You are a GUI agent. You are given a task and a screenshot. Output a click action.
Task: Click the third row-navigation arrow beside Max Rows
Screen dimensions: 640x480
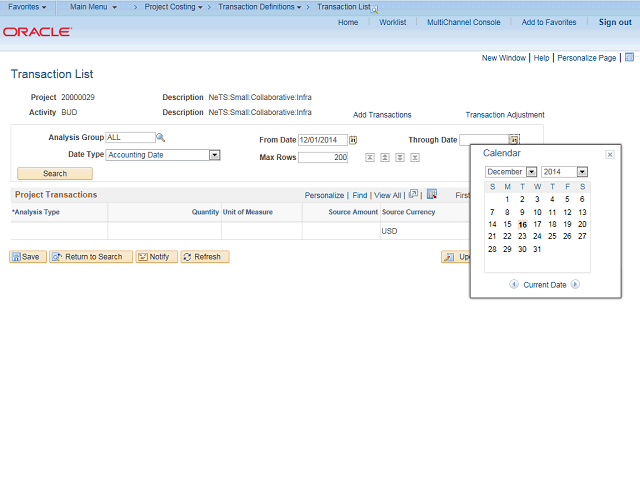(400, 158)
